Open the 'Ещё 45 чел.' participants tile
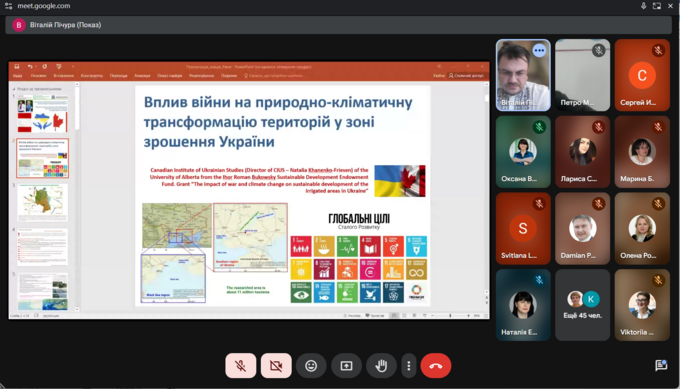This screenshot has width=680, height=389. tap(582, 305)
